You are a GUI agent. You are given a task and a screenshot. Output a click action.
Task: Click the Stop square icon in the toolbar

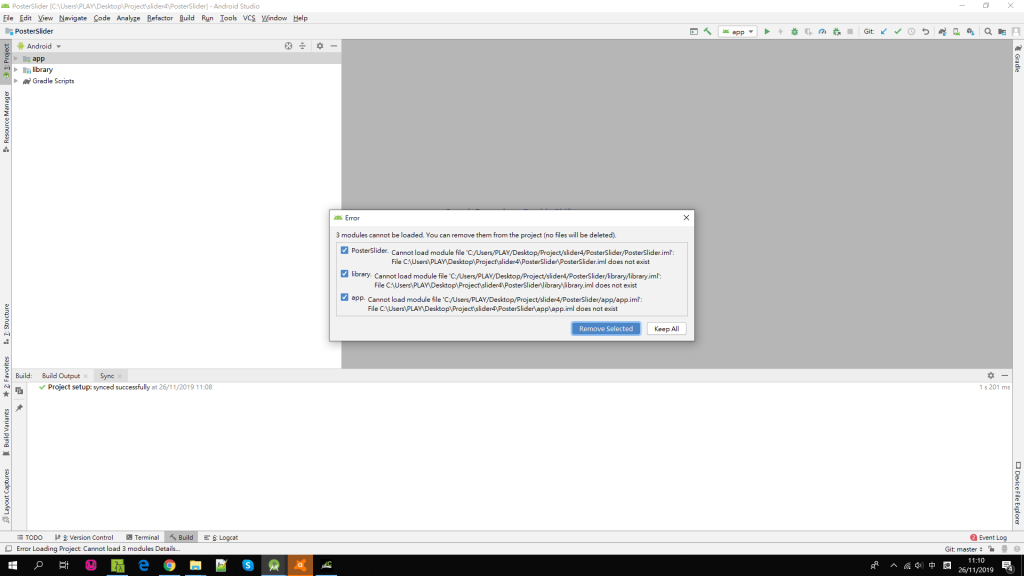pyautogui.click(x=850, y=31)
